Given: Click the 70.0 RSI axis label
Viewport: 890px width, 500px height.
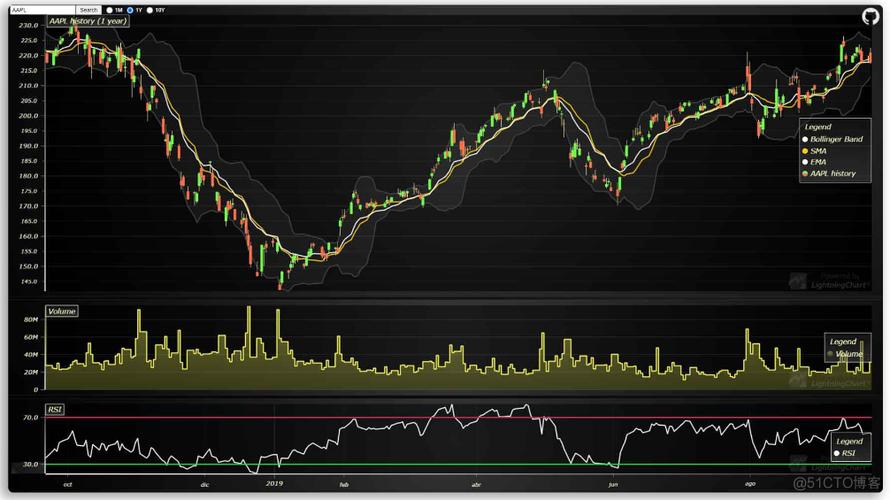Looking at the screenshot, I should click(x=30, y=418).
